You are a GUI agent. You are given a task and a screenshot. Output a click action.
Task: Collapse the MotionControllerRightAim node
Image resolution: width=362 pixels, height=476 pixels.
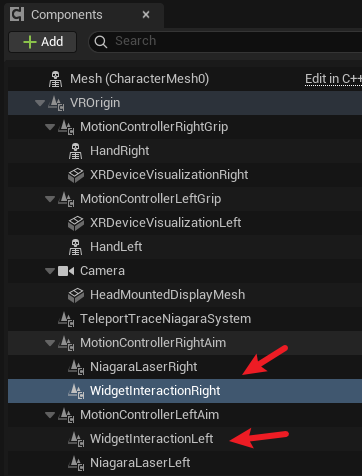50,343
